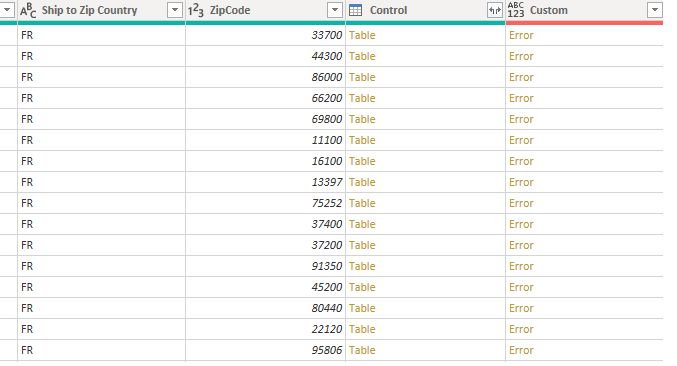The width and height of the screenshot is (677, 366).
Task: Select the FR cell in row 11100
Action: click(101, 140)
